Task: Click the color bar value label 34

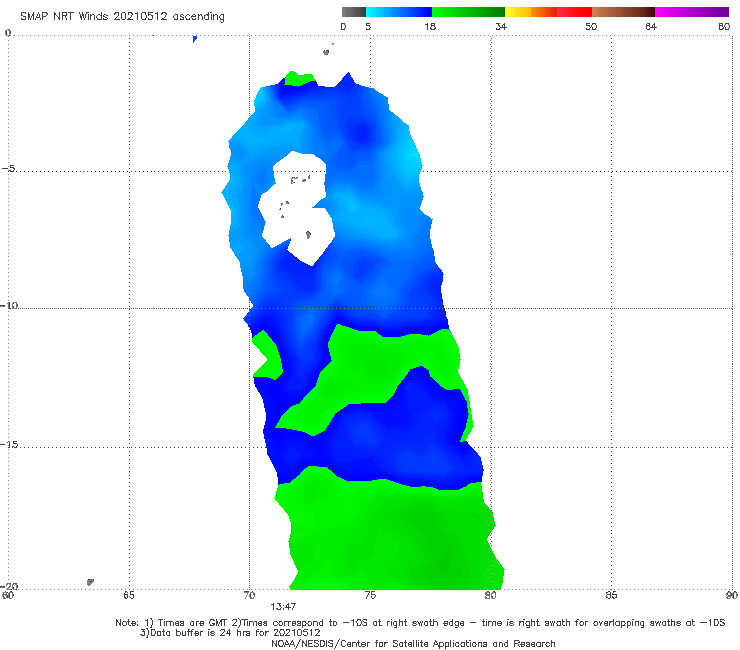Action: (x=501, y=26)
